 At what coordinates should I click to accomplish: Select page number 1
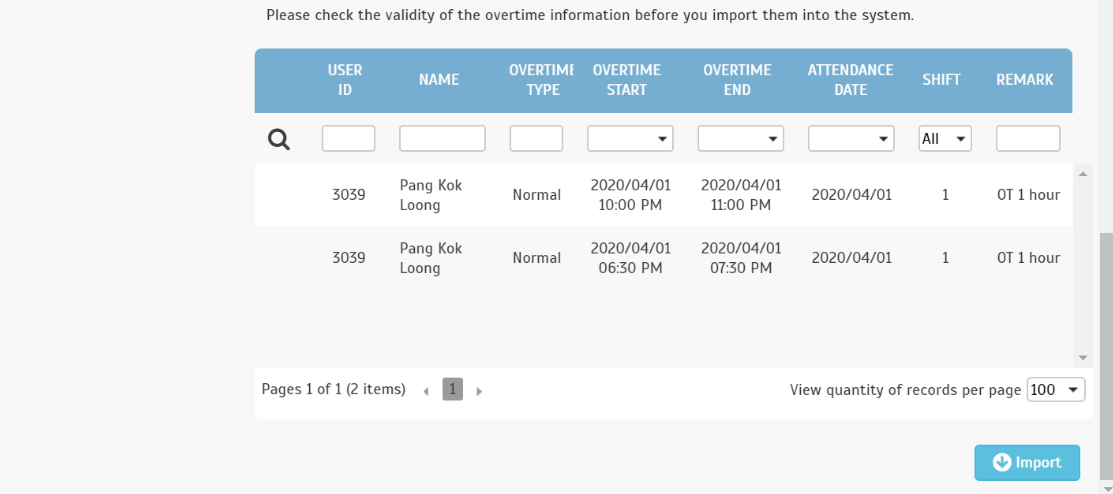pyautogui.click(x=453, y=389)
